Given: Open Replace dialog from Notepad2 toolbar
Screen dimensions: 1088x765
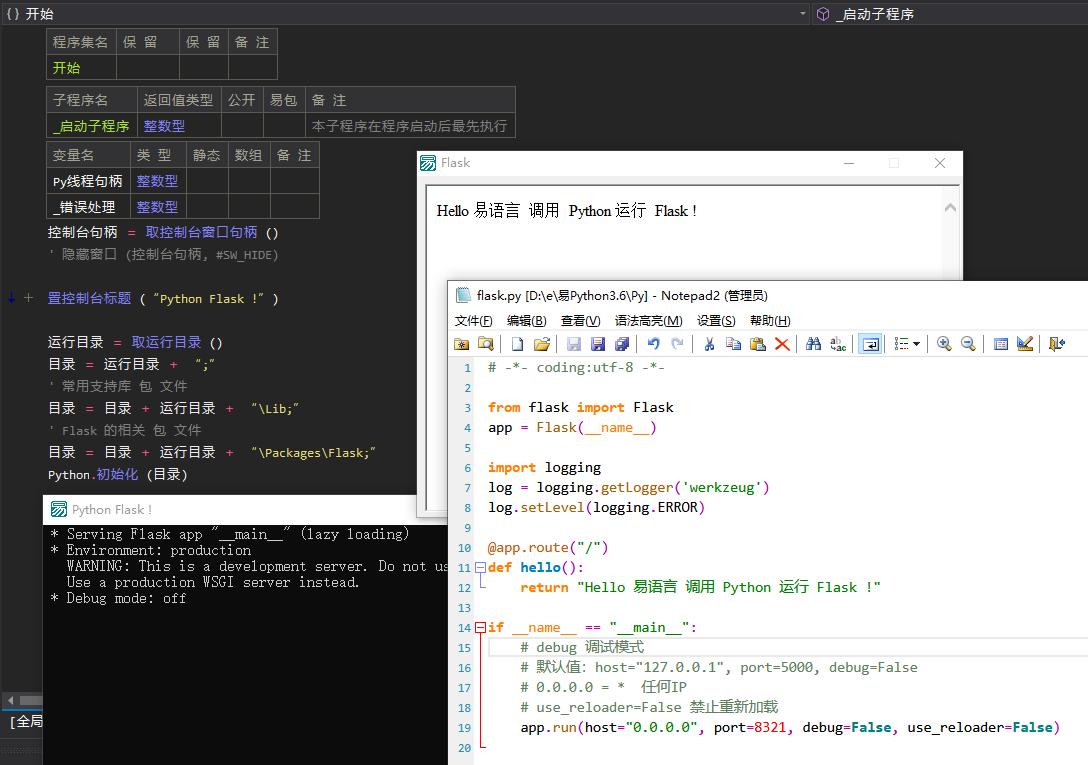Looking at the screenshot, I should point(838,344).
